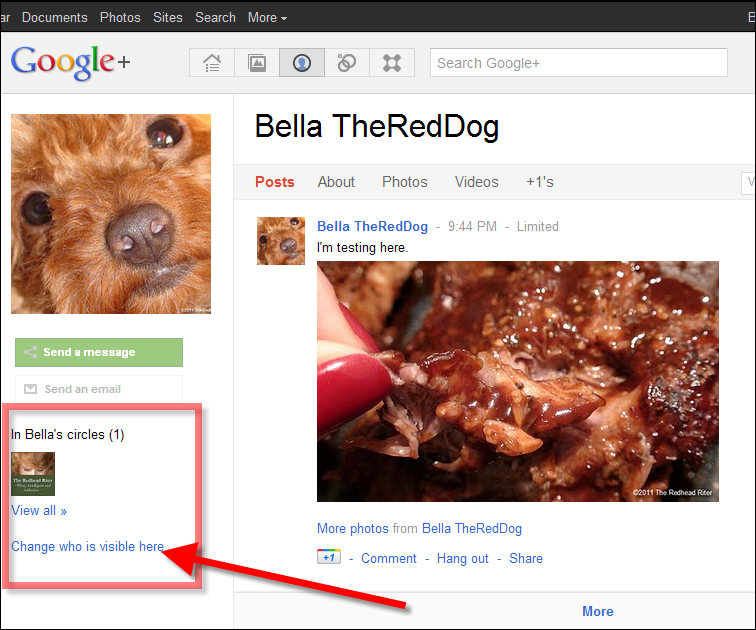Viewport: 756px width, 630px height.
Task: Click the 'I'm testing here.' post text
Action: 362,248
